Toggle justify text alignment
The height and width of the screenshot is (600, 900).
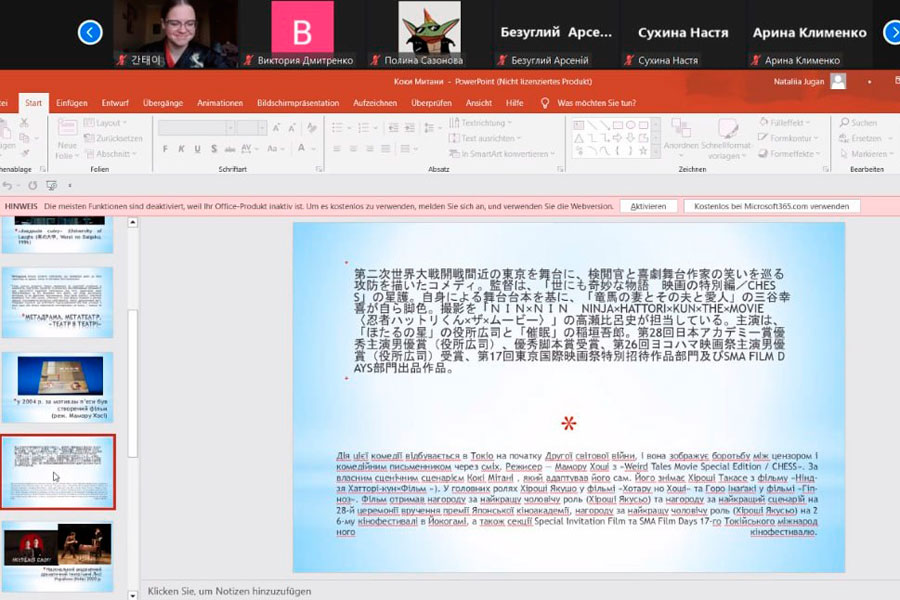386,149
